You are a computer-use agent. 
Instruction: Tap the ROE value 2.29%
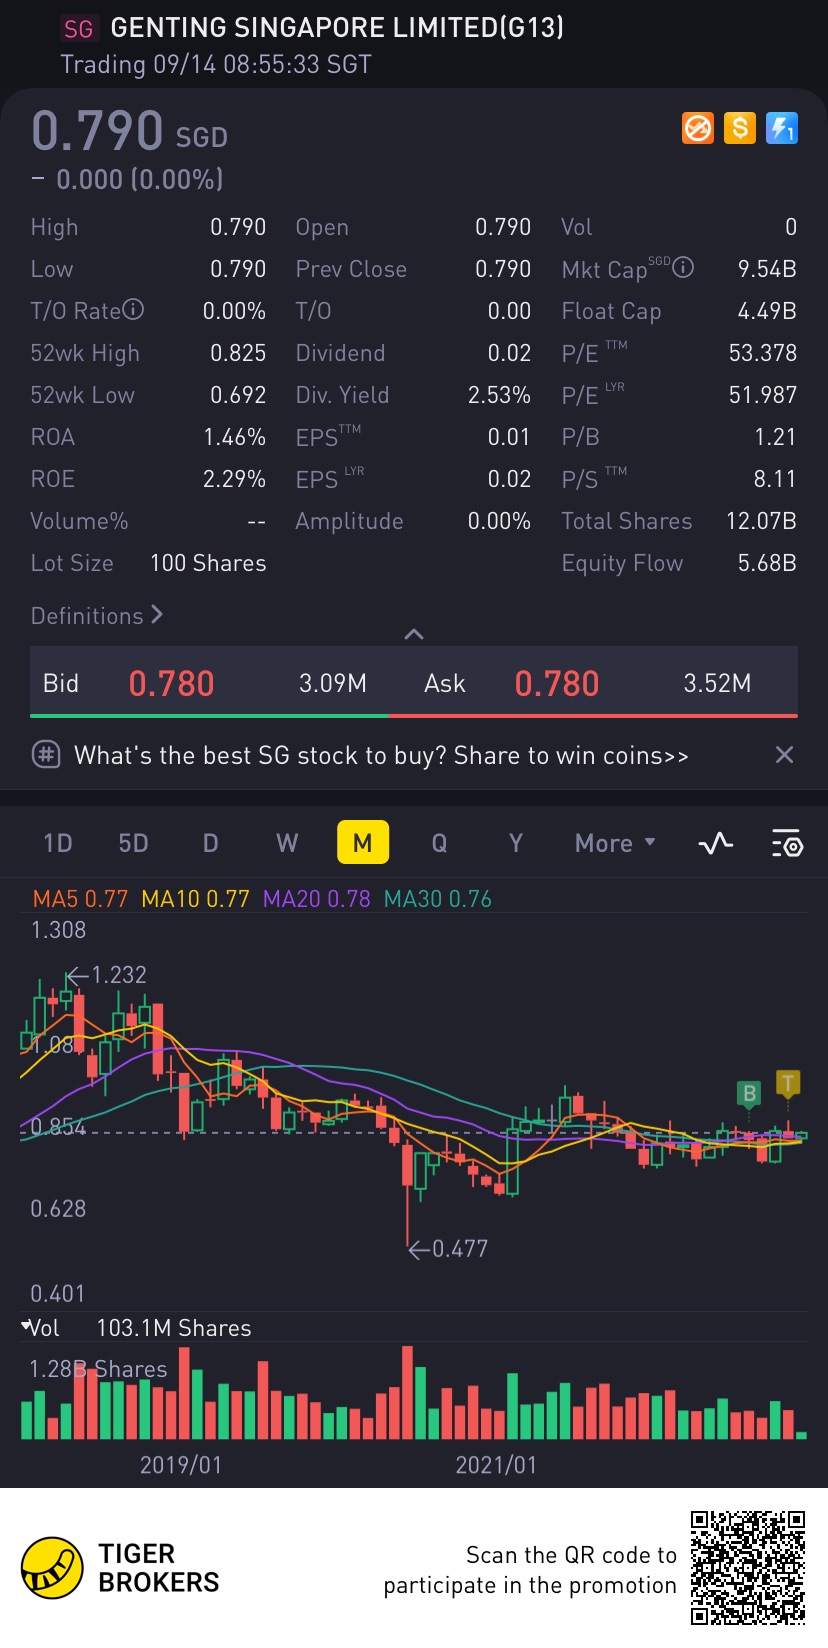(234, 479)
